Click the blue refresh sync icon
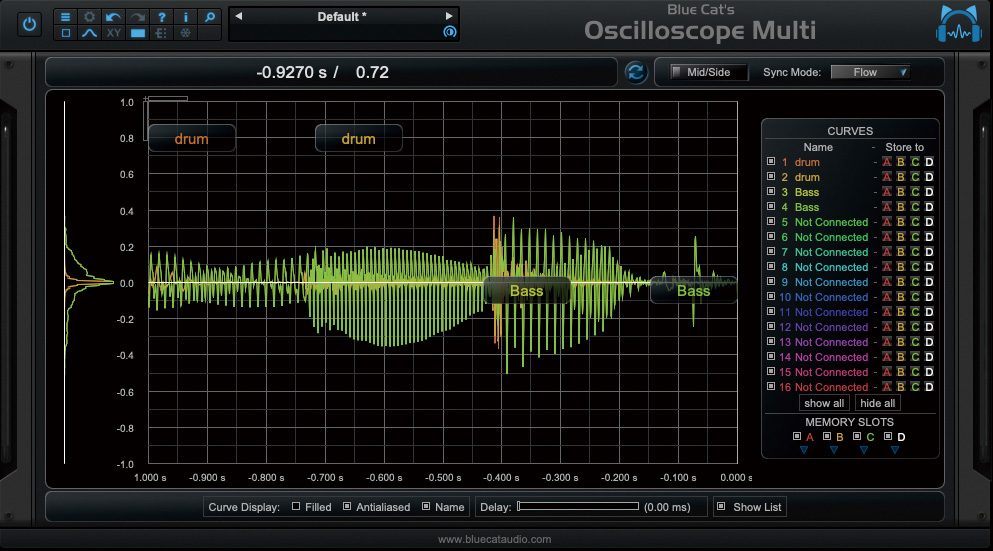The height and width of the screenshot is (551, 993). click(x=636, y=72)
